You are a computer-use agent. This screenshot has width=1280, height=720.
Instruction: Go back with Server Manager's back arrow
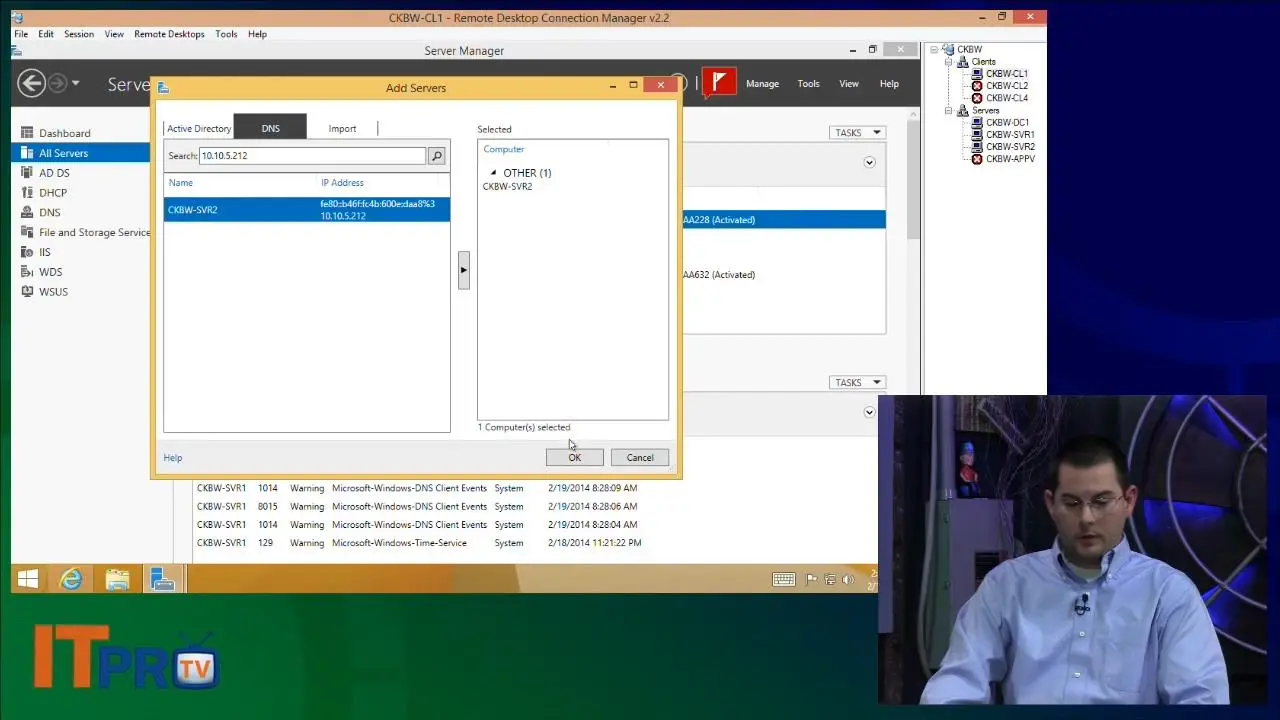tap(31, 83)
